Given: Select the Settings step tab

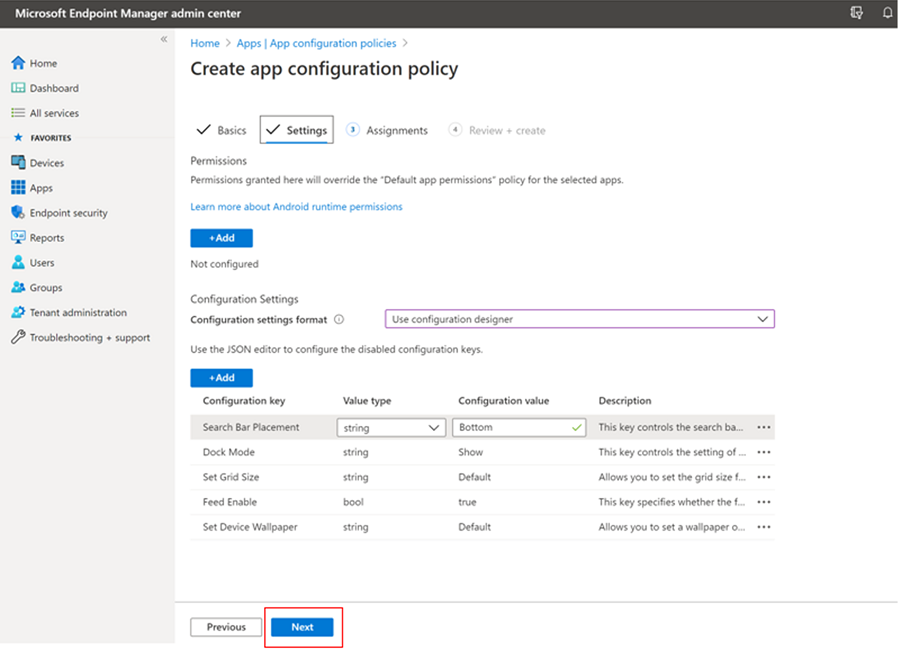Looking at the screenshot, I should [296, 130].
